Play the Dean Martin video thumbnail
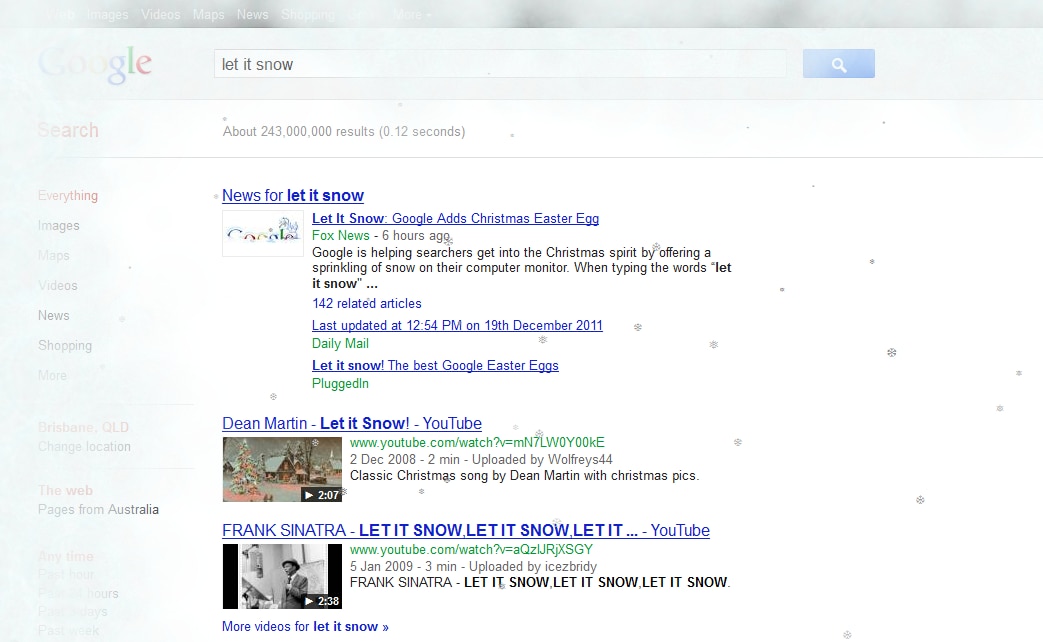The height and width of the screenshot is (642, 1043). pyautogui.click(x=282, y=469)
